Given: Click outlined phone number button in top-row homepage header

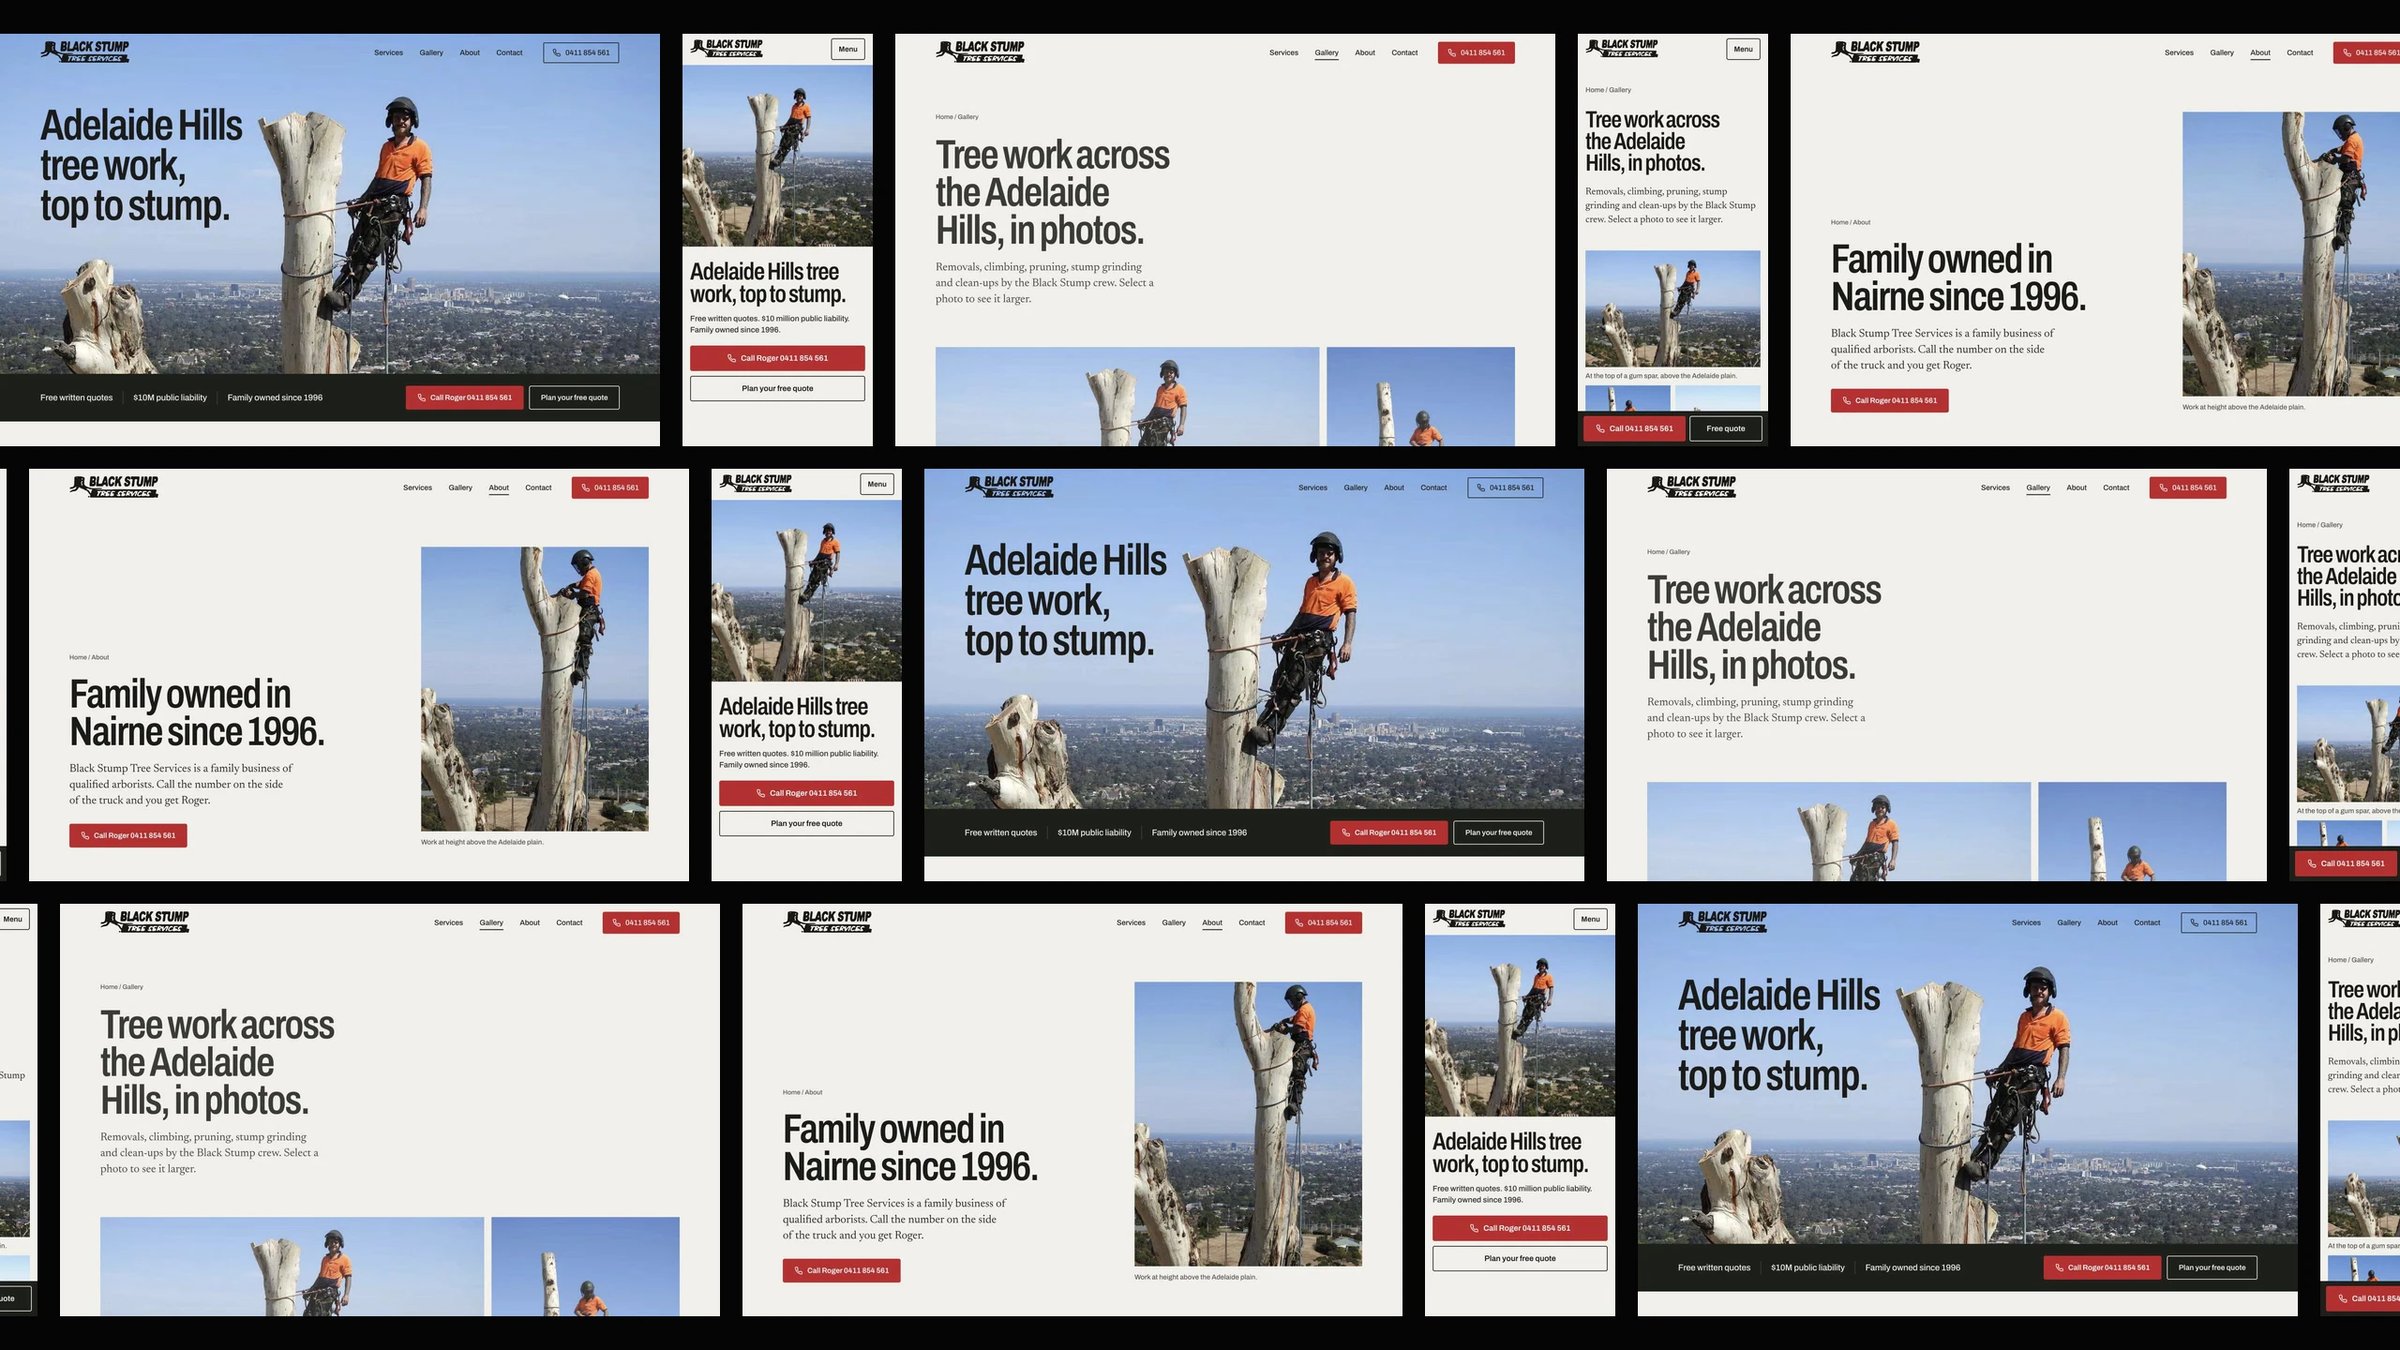Looking at the screenshot, I should (581, 53).
